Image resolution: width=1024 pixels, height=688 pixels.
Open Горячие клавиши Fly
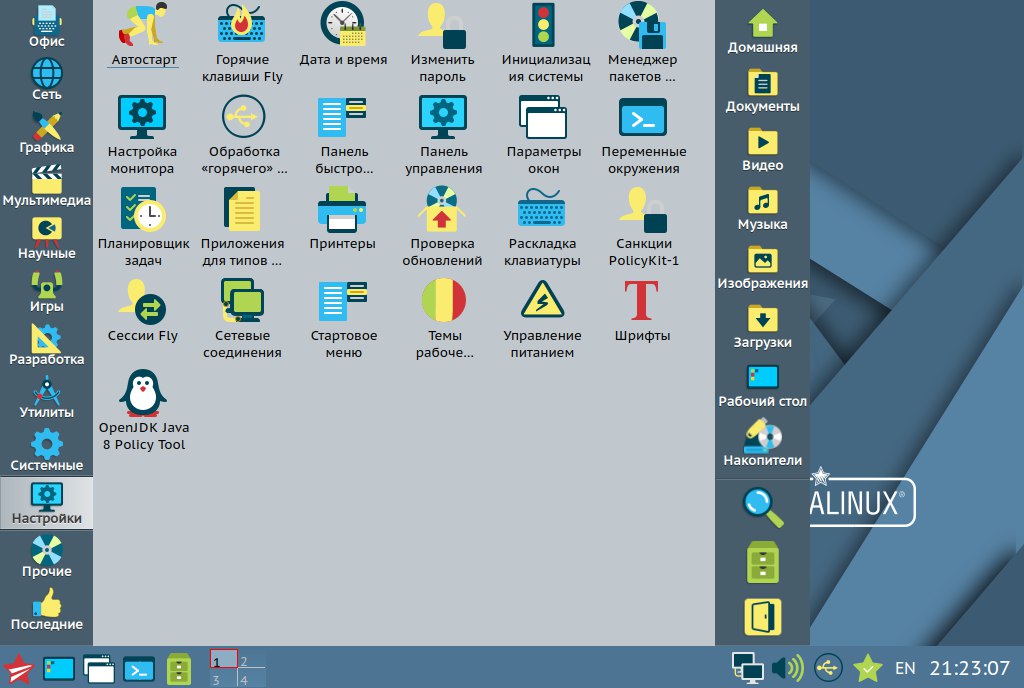tap(242, 42)
